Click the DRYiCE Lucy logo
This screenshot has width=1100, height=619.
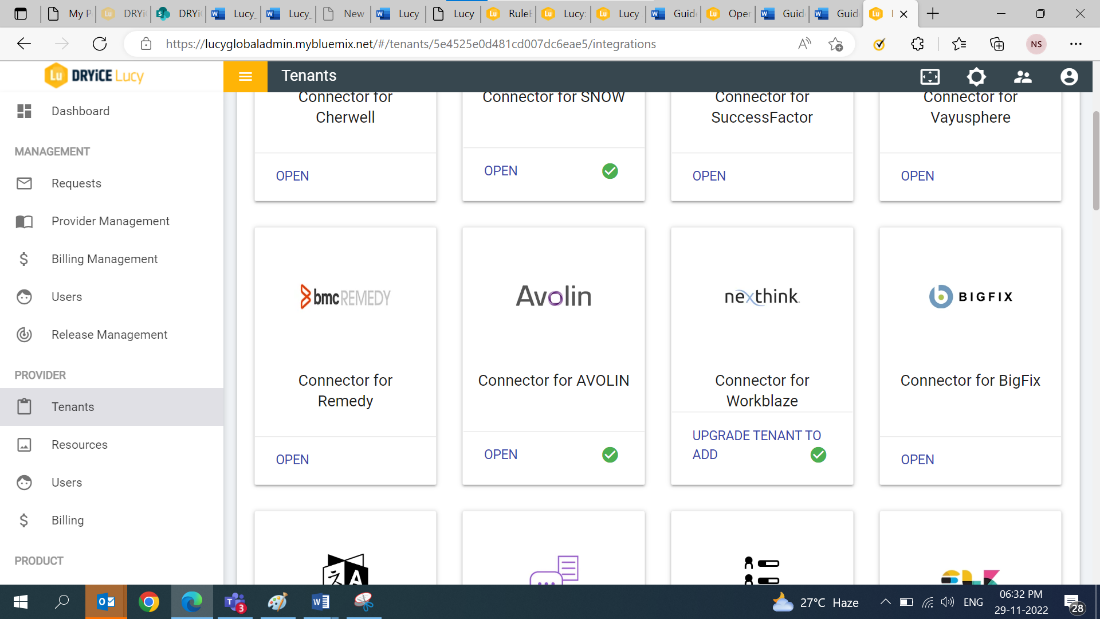pyautogui.click(x=94, y=76)
